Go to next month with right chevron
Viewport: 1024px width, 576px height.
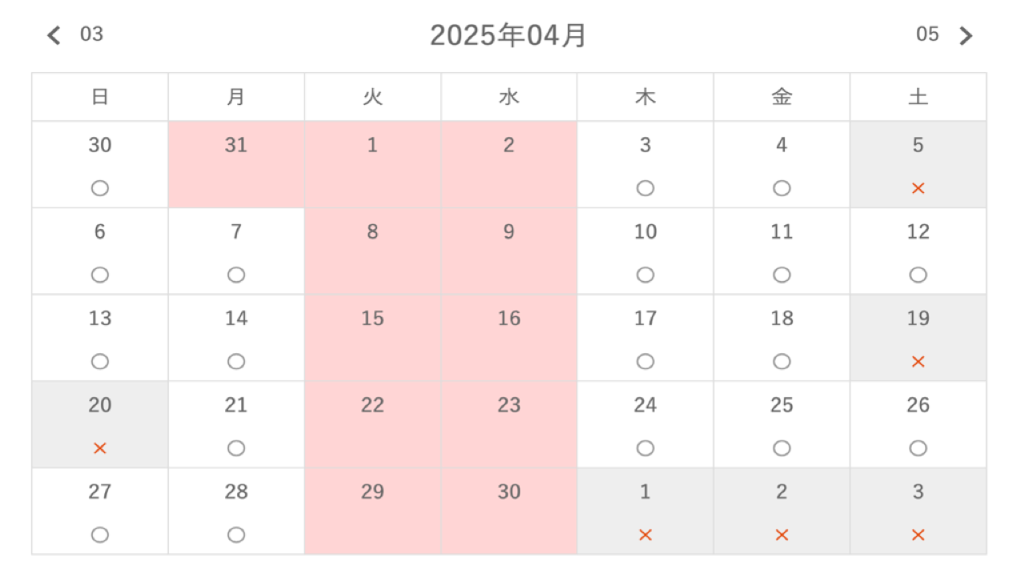pos(965,36)
